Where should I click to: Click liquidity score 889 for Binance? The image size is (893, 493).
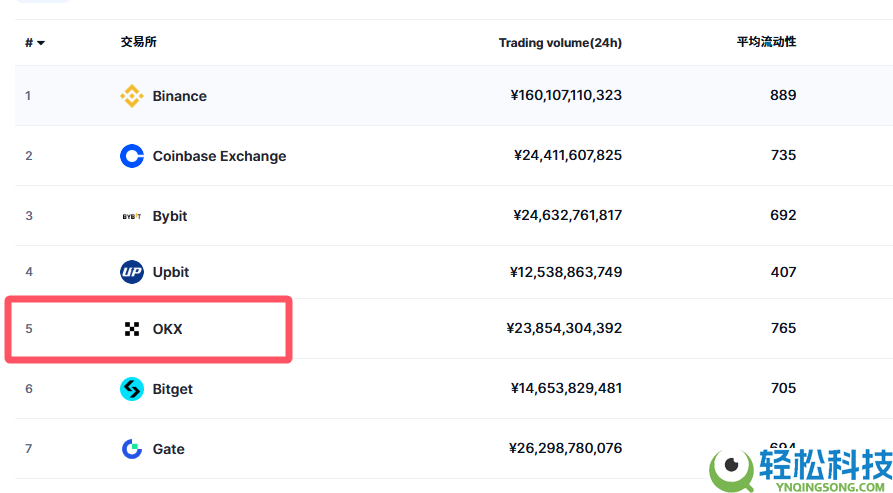(x=783, y=95)
